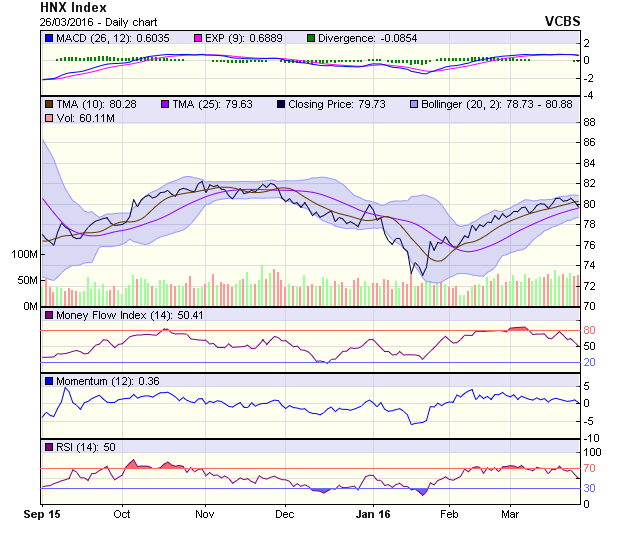Click the green Divergence legend swatch

[x=310, y=38]
